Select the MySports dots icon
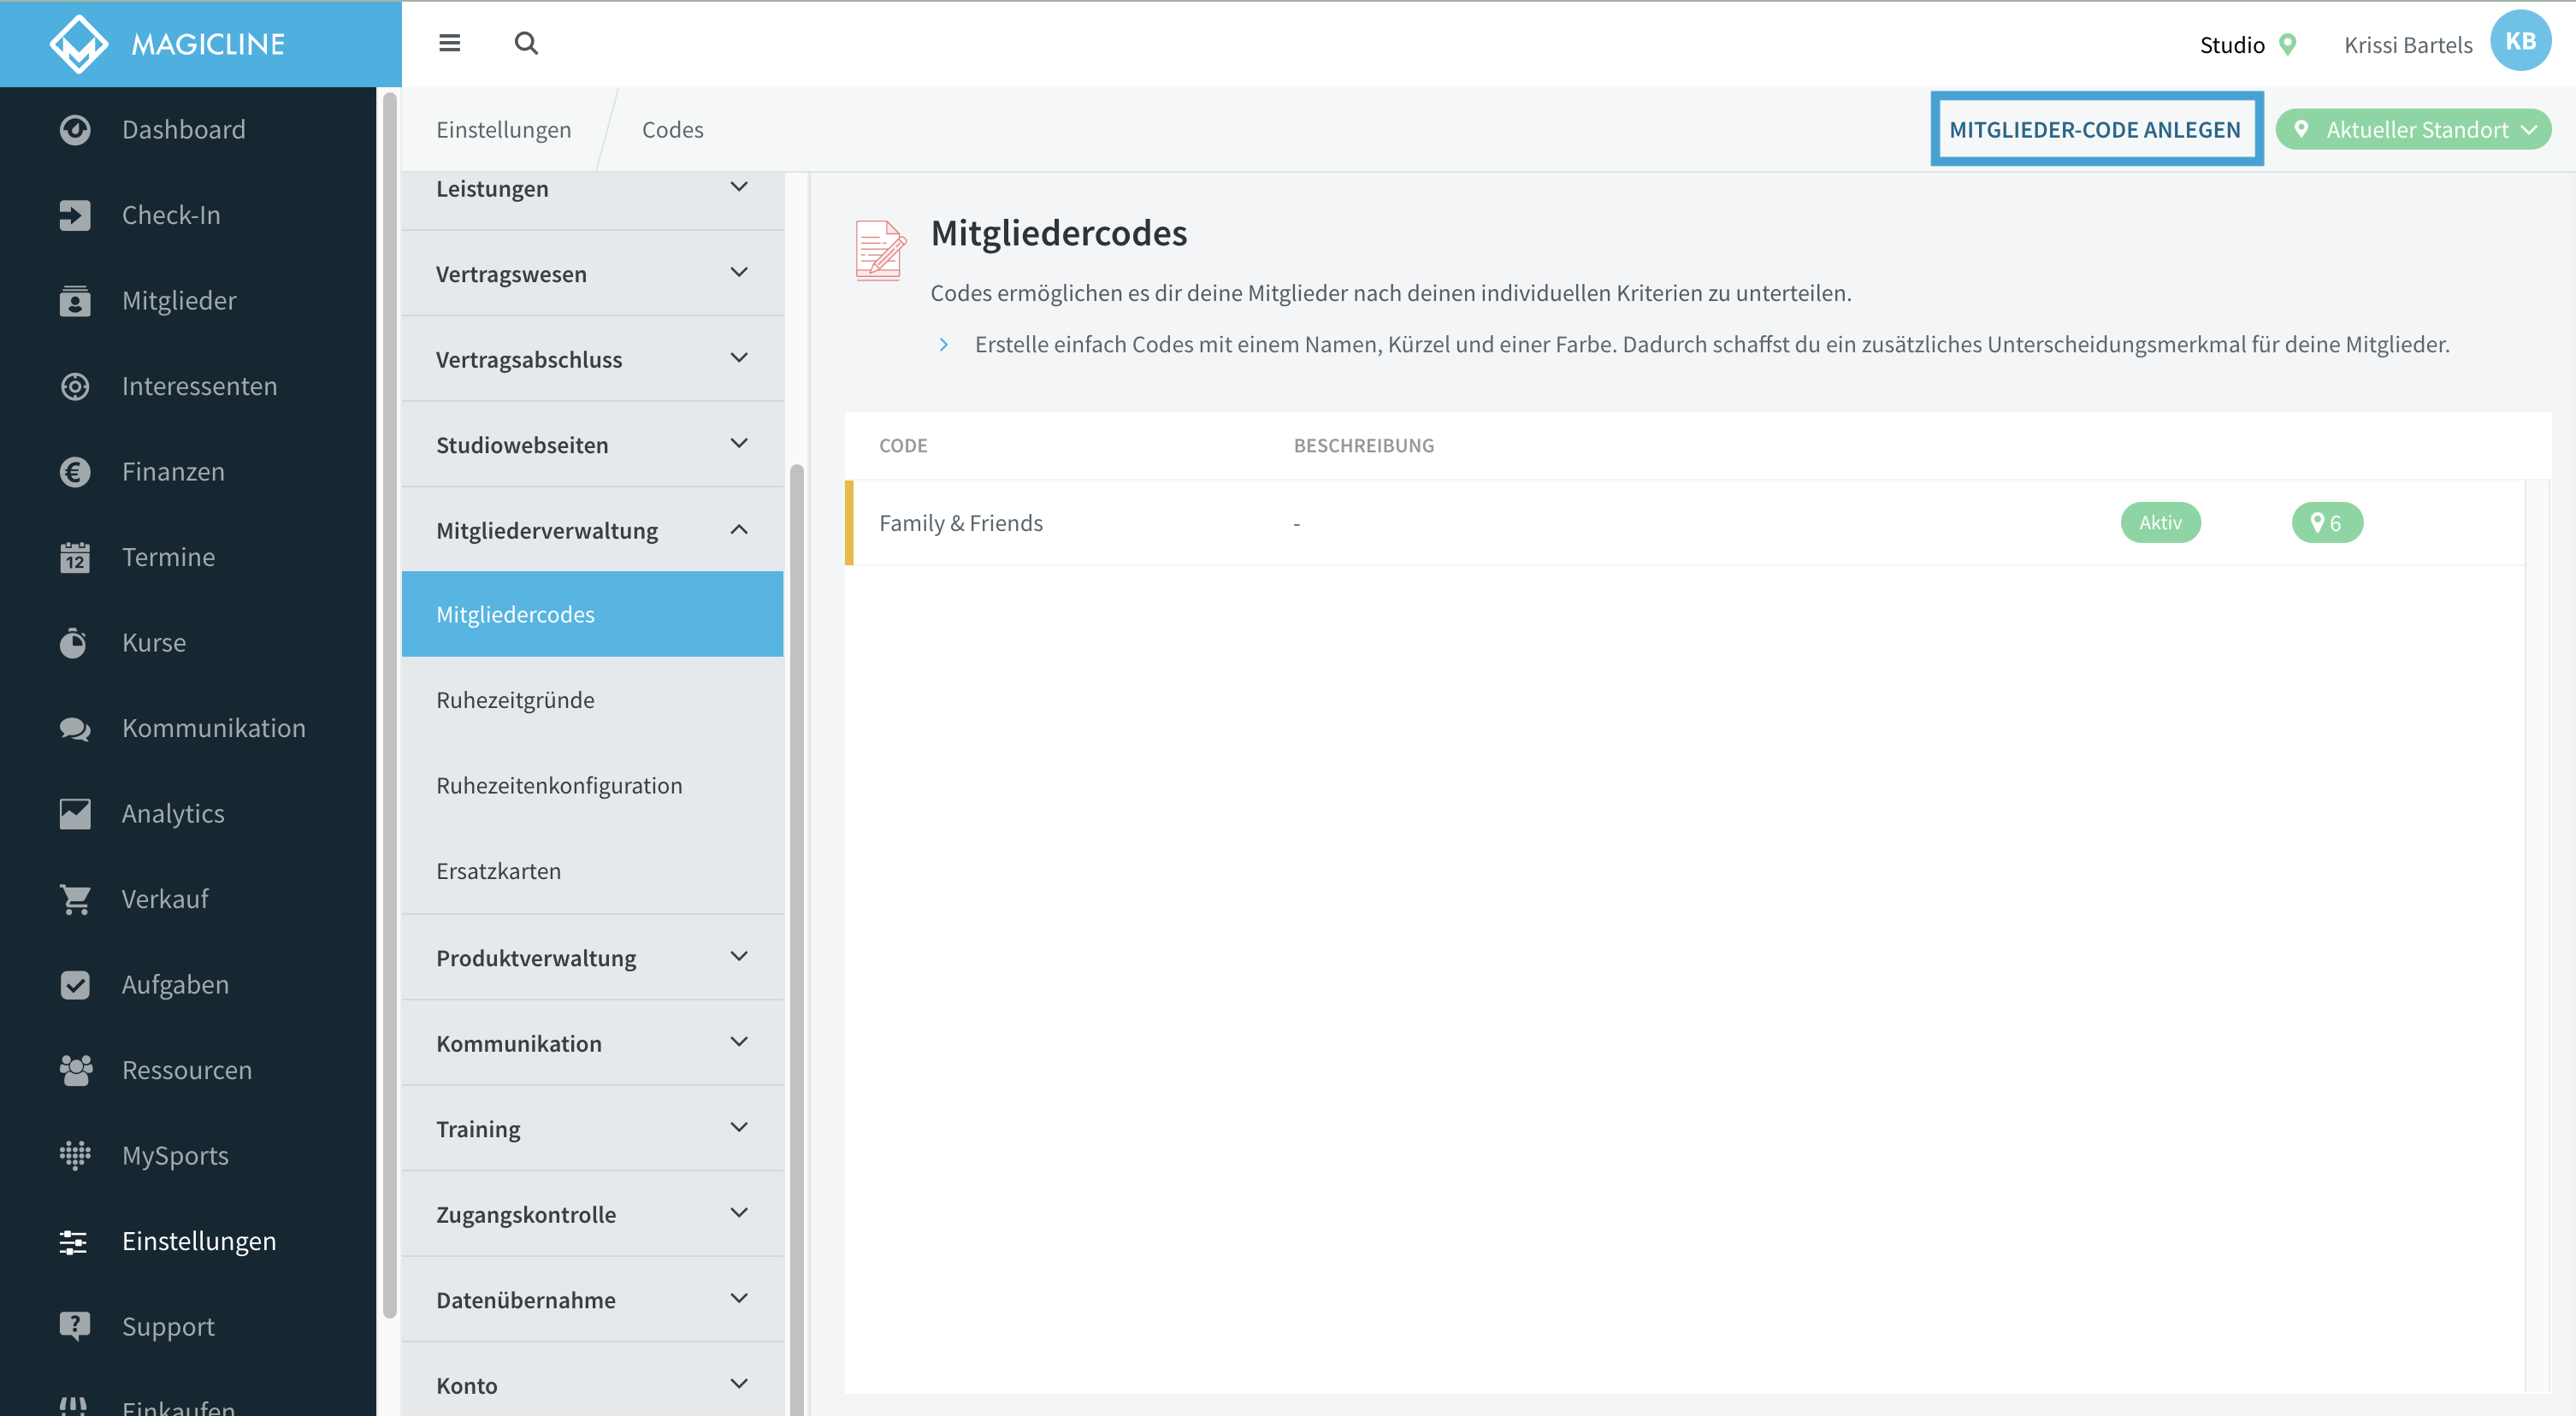 (x=75, y=1155)
